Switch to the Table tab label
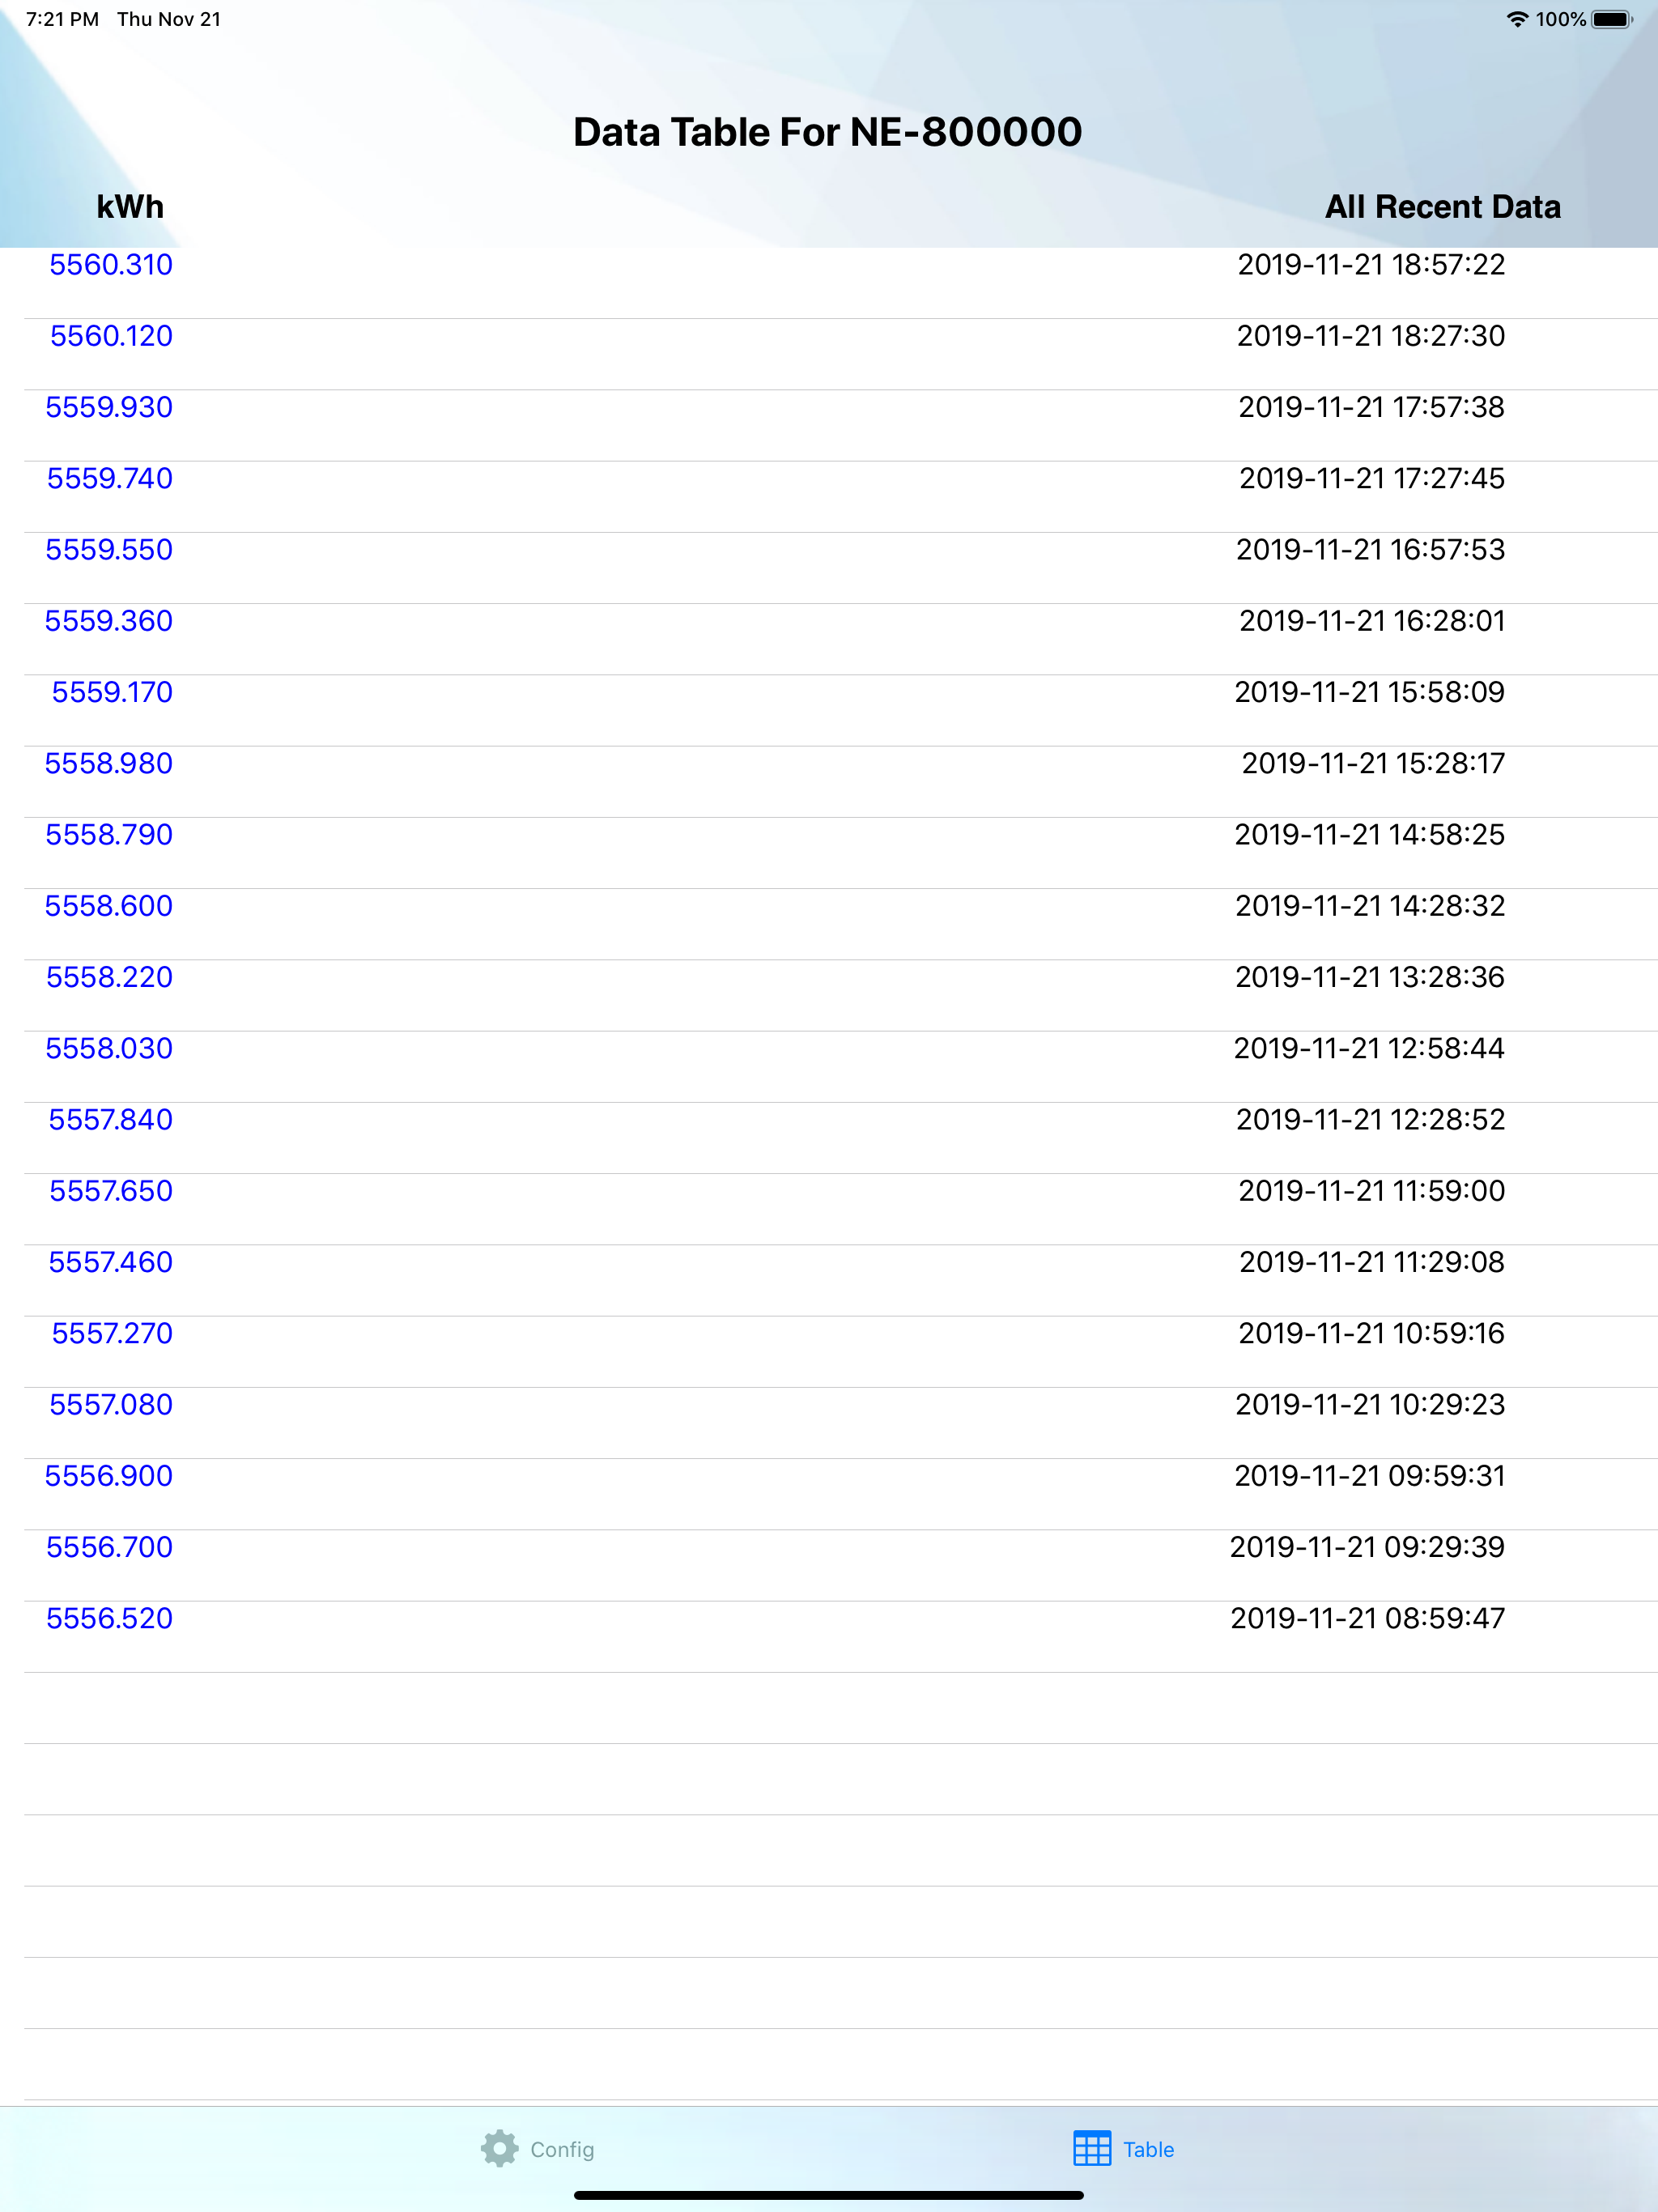This screenshot has width=1658, height=2212. pos(1148,2149)
